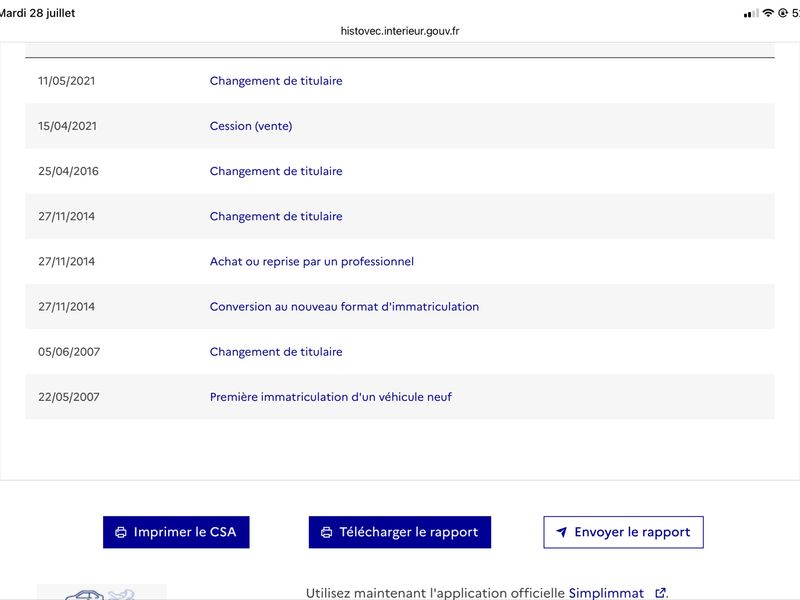The width and height of the screenshot is (800, 600).
Task: Click the paper-plane icon on Envoyer le rapport
Action: click(x=561, y=532)
